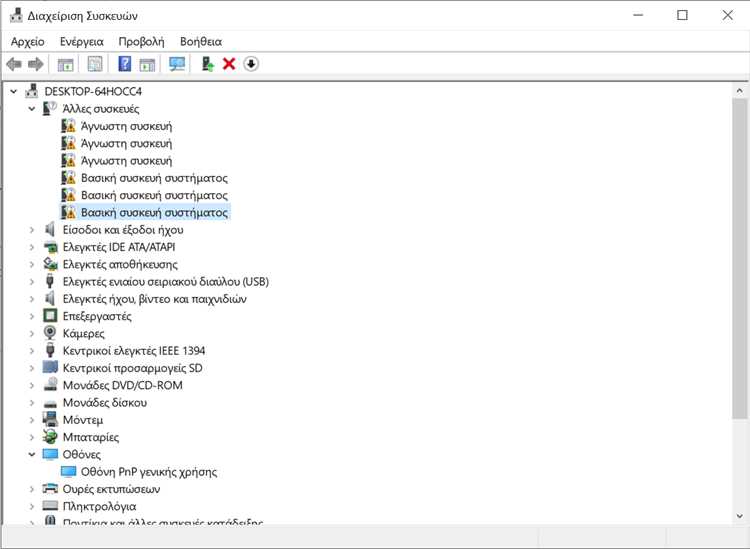Open the Αρχείο menu
The width and height of the screenshot is (750, 549).
click(x=28, y=42)
